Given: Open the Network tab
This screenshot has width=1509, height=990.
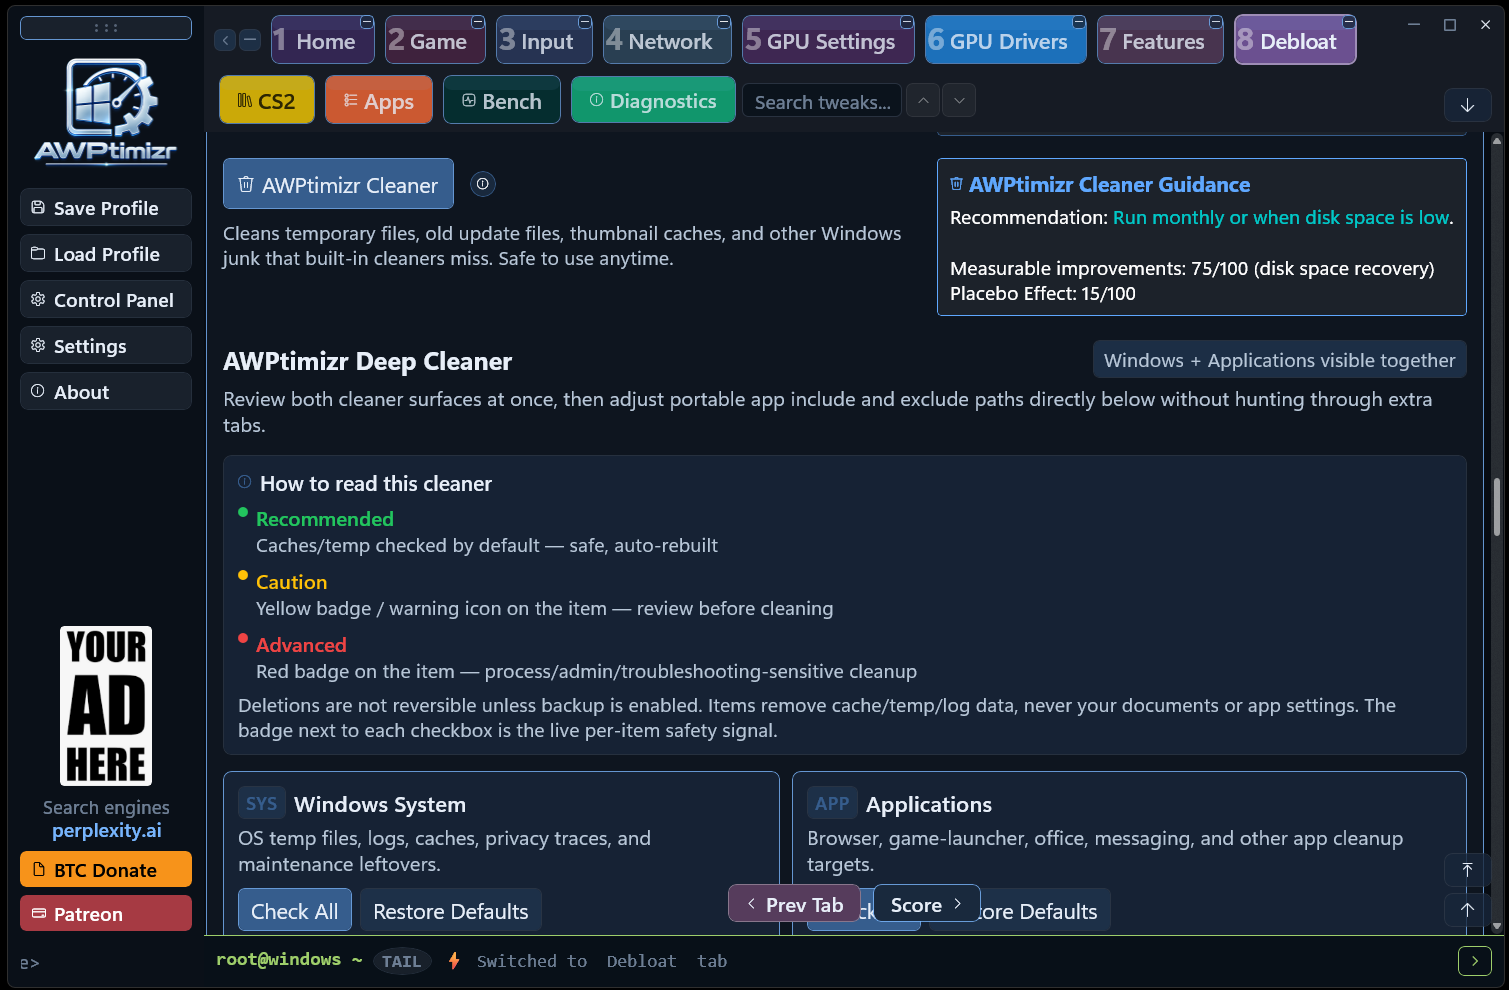Looking at the screenshot, I should click(667, 41).
